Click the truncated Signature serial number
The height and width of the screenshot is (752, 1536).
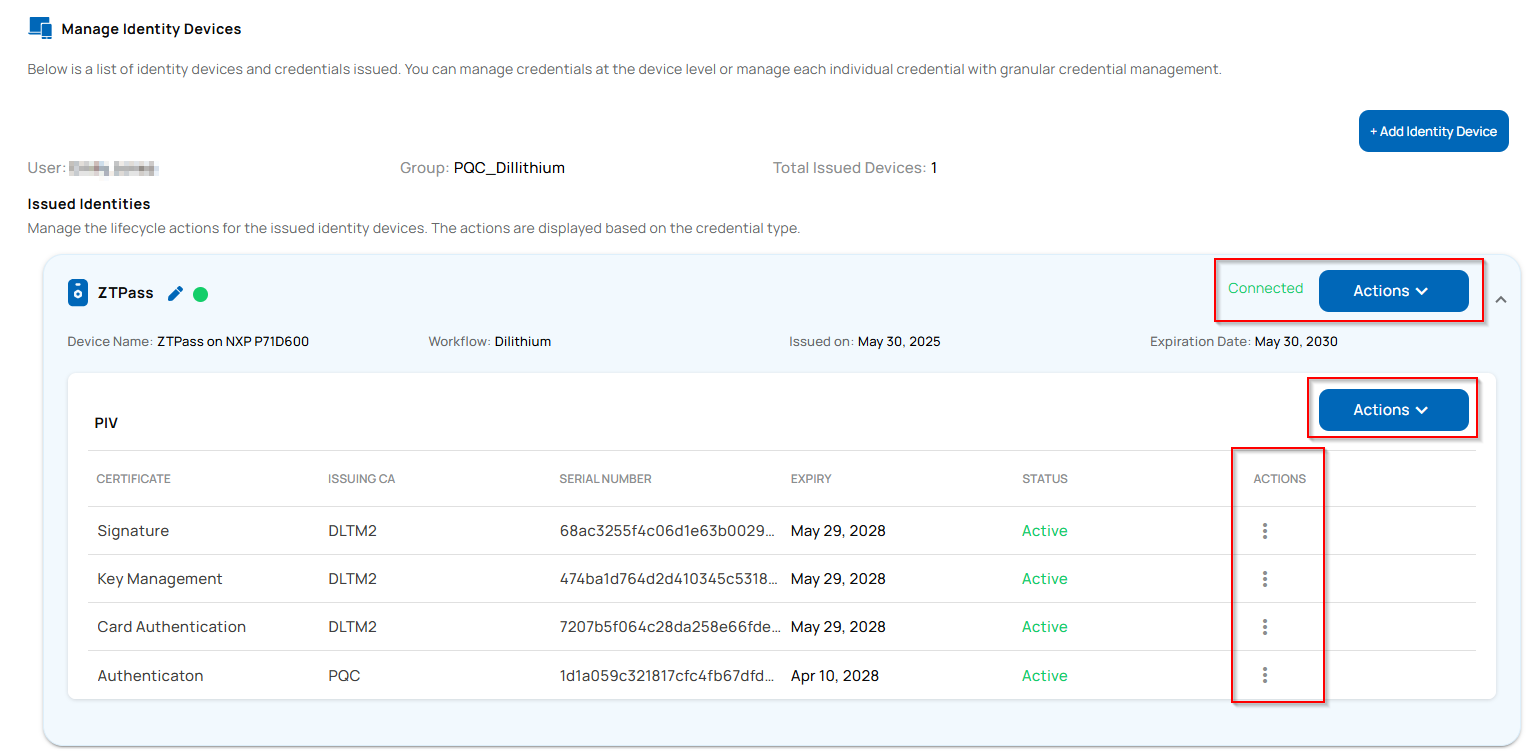pos(668,530)
